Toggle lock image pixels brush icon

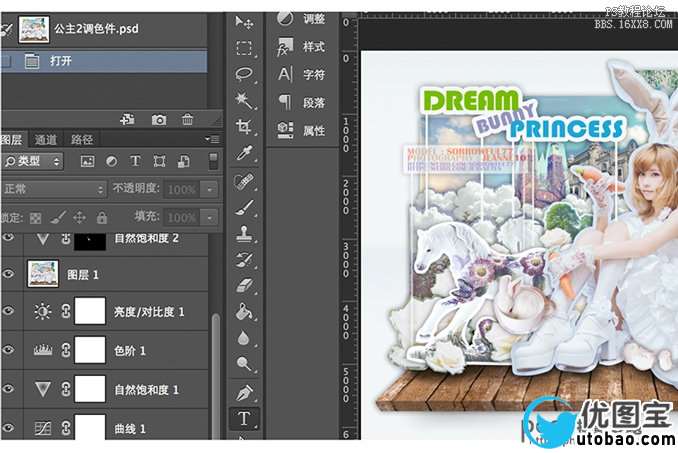pos(58,217)
